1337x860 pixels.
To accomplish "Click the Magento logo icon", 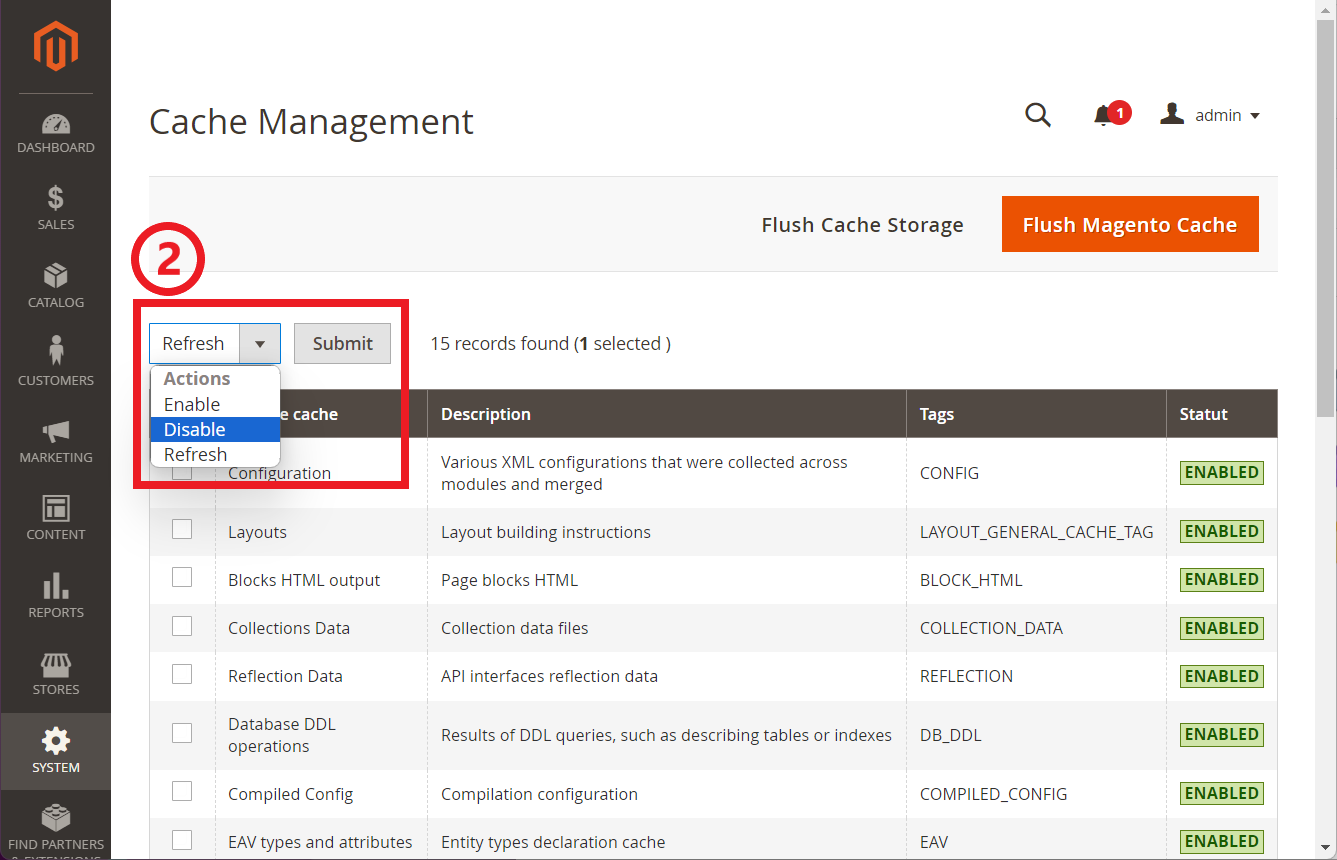I will pos(56,45).
